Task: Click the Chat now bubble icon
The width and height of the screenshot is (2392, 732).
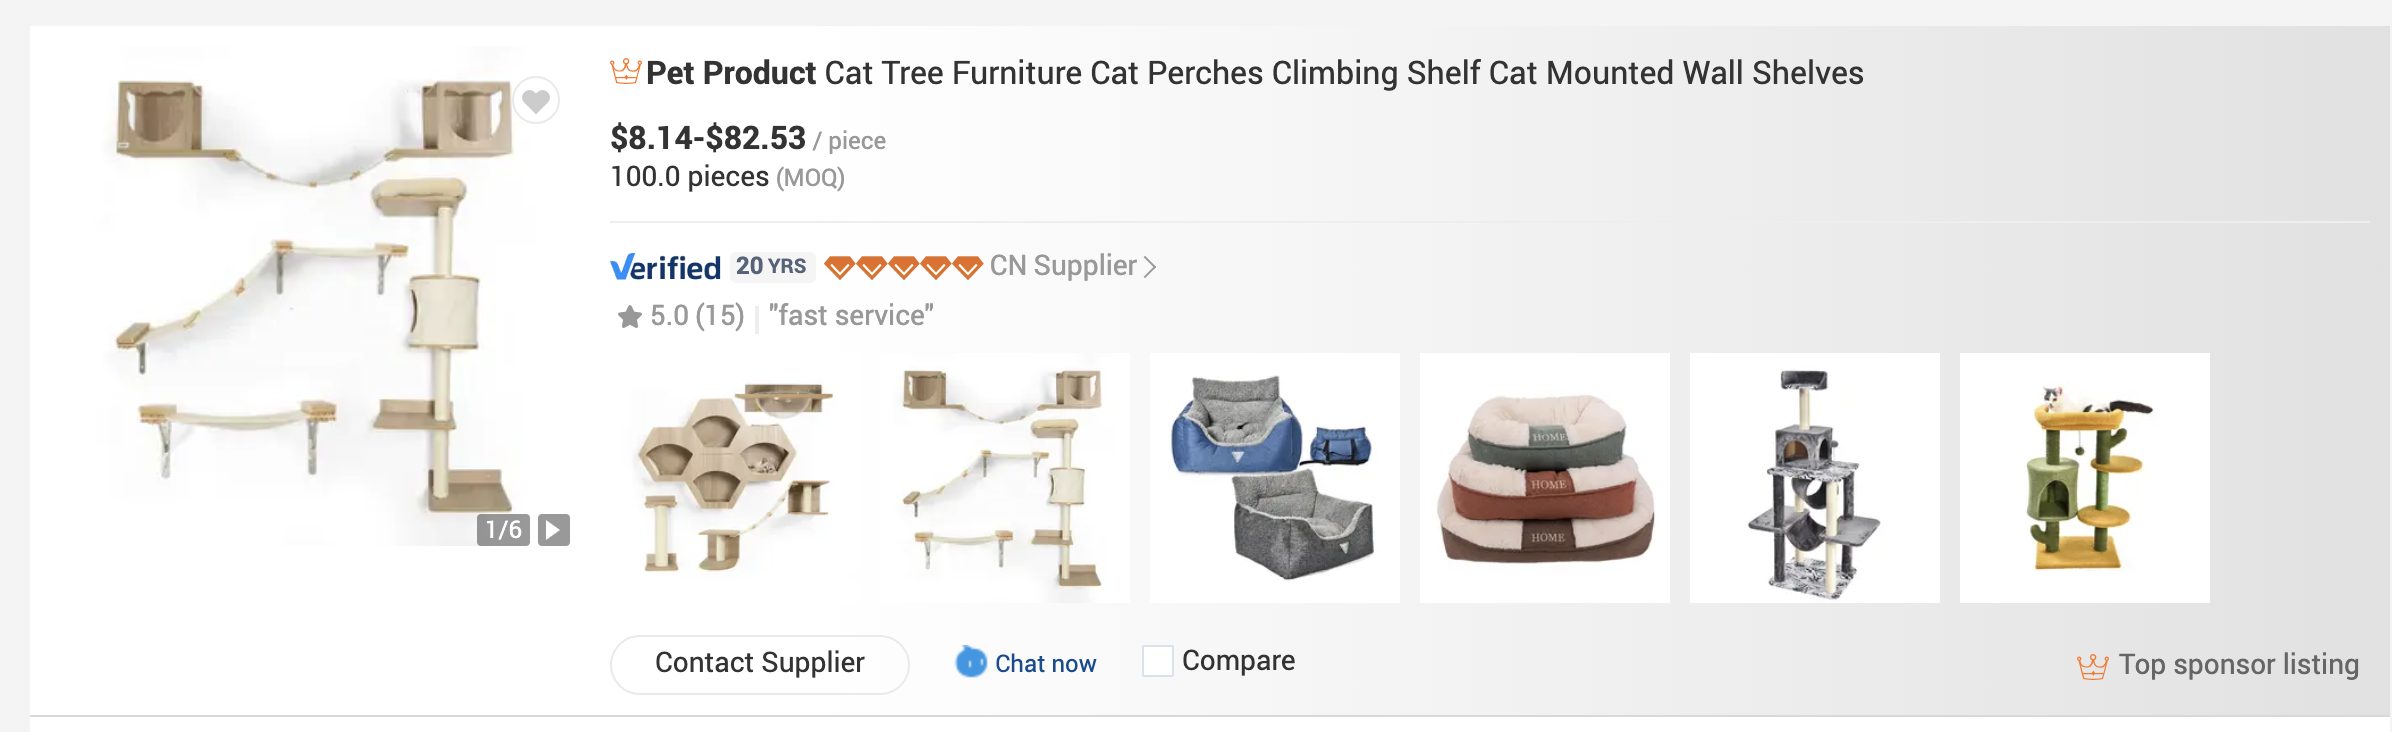Action: coord(971,662)
